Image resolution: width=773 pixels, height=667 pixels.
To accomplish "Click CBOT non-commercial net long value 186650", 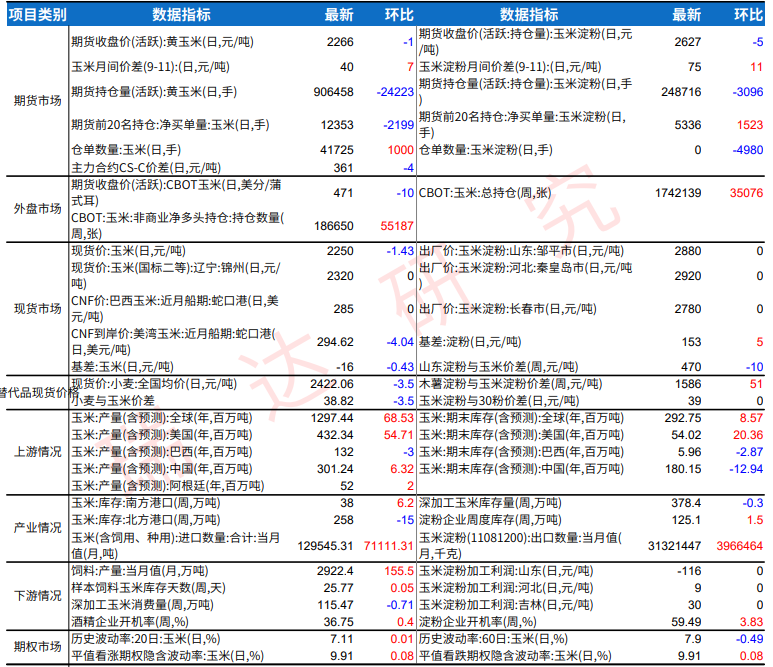I will point(334,226).
